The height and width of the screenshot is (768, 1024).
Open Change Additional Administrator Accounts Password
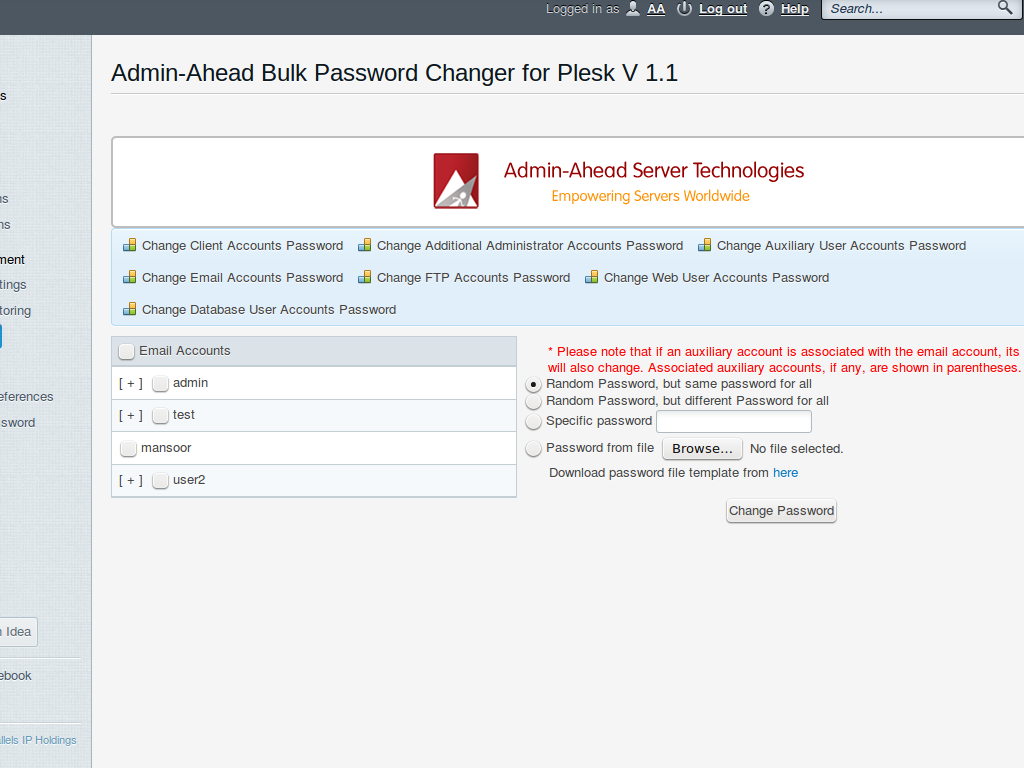point(530,245)
